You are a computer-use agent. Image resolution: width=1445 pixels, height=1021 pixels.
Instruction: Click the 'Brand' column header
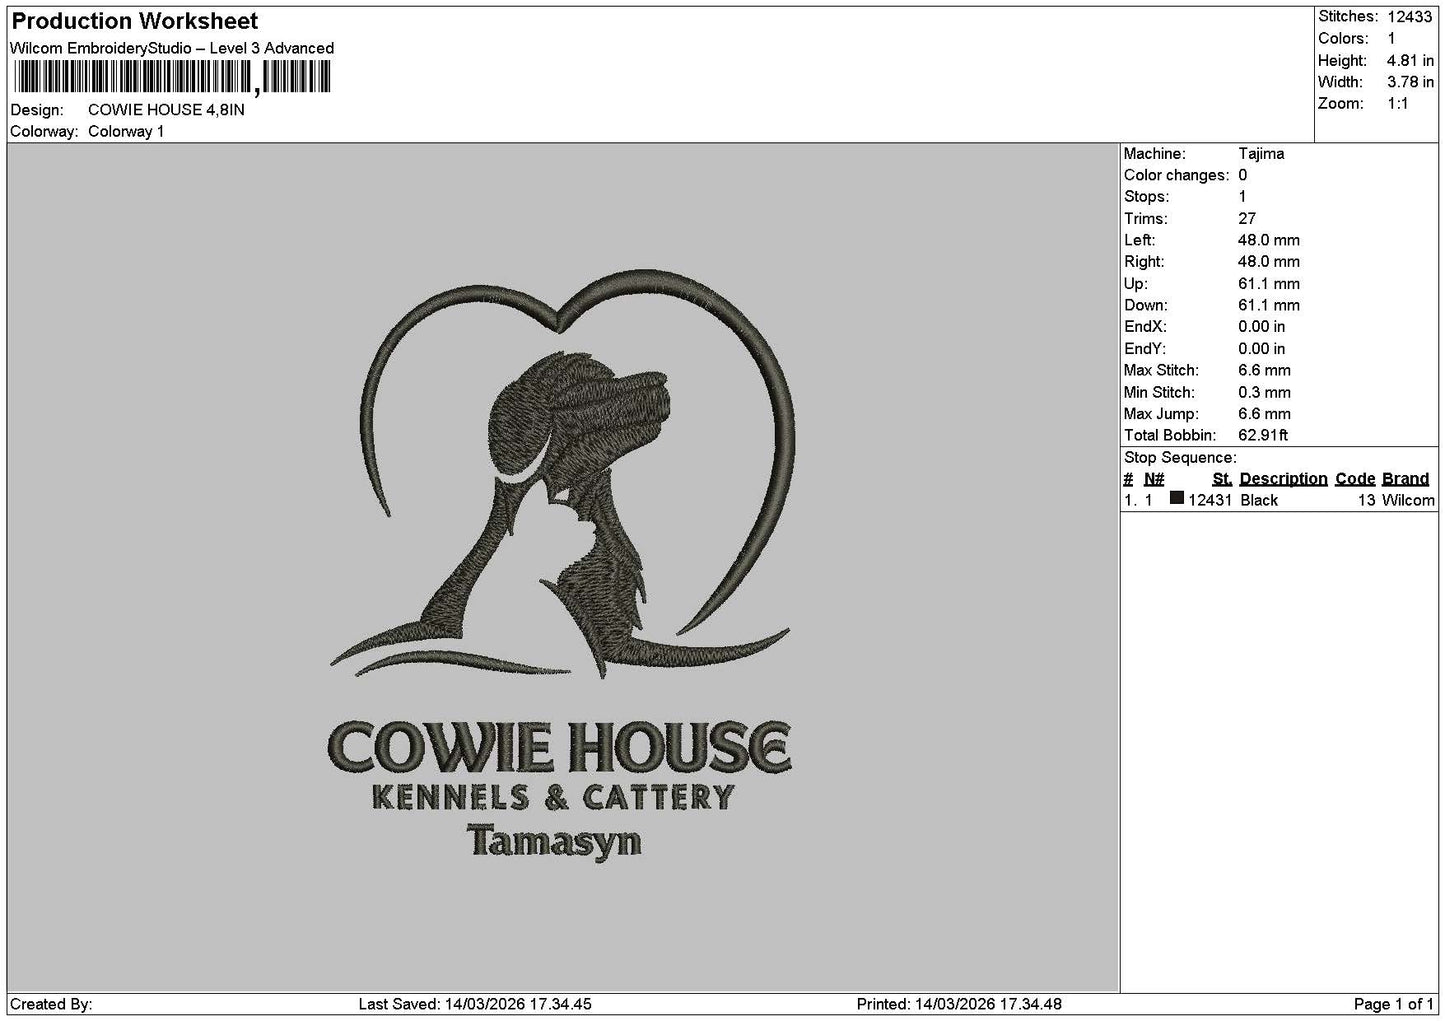pos(1405,479)
